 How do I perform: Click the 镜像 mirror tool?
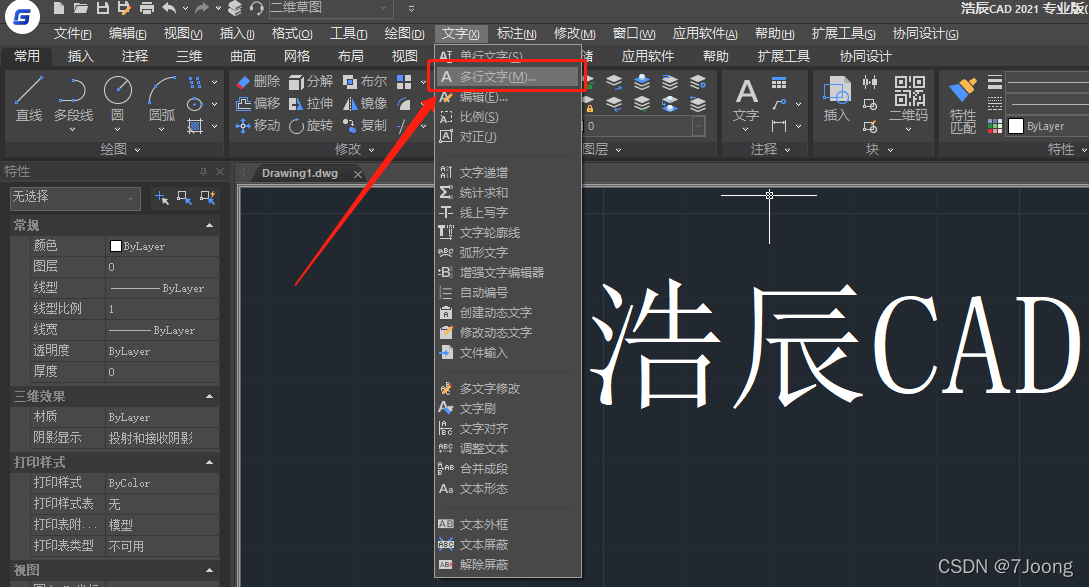coord(365,104)
